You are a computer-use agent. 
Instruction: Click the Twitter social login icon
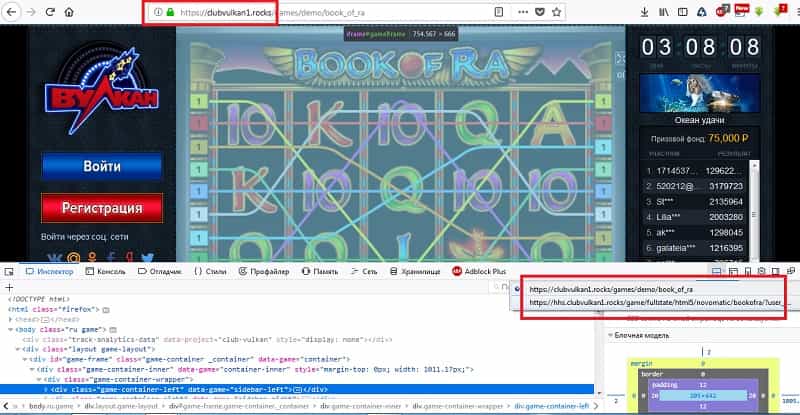(x=148, y=258)
